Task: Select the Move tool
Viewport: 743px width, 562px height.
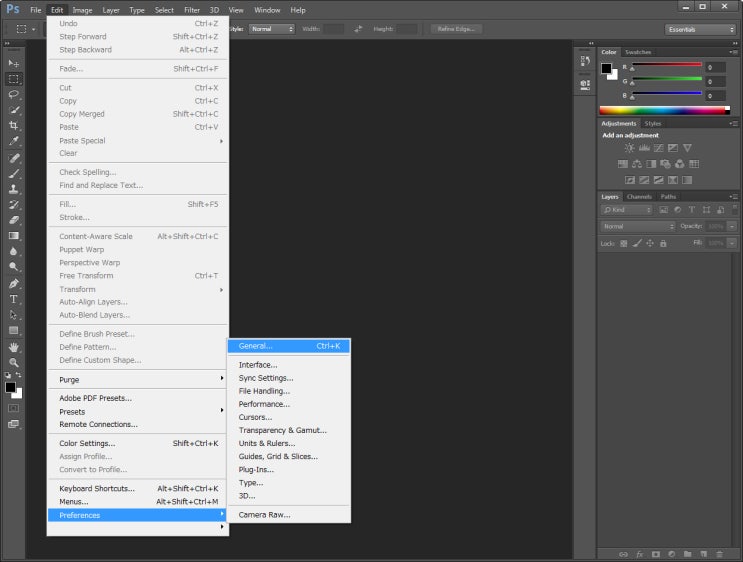Action: 14,63
